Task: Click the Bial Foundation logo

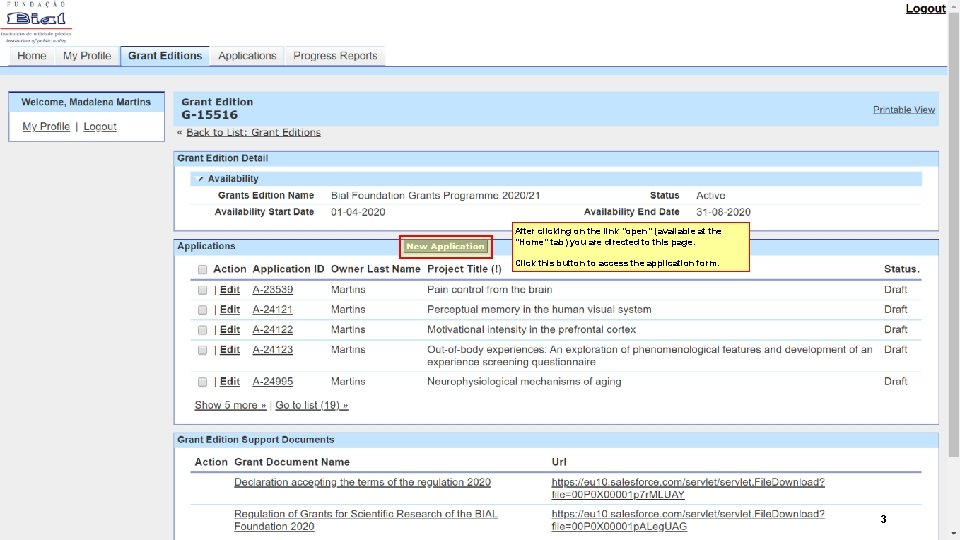Action: 36,22
